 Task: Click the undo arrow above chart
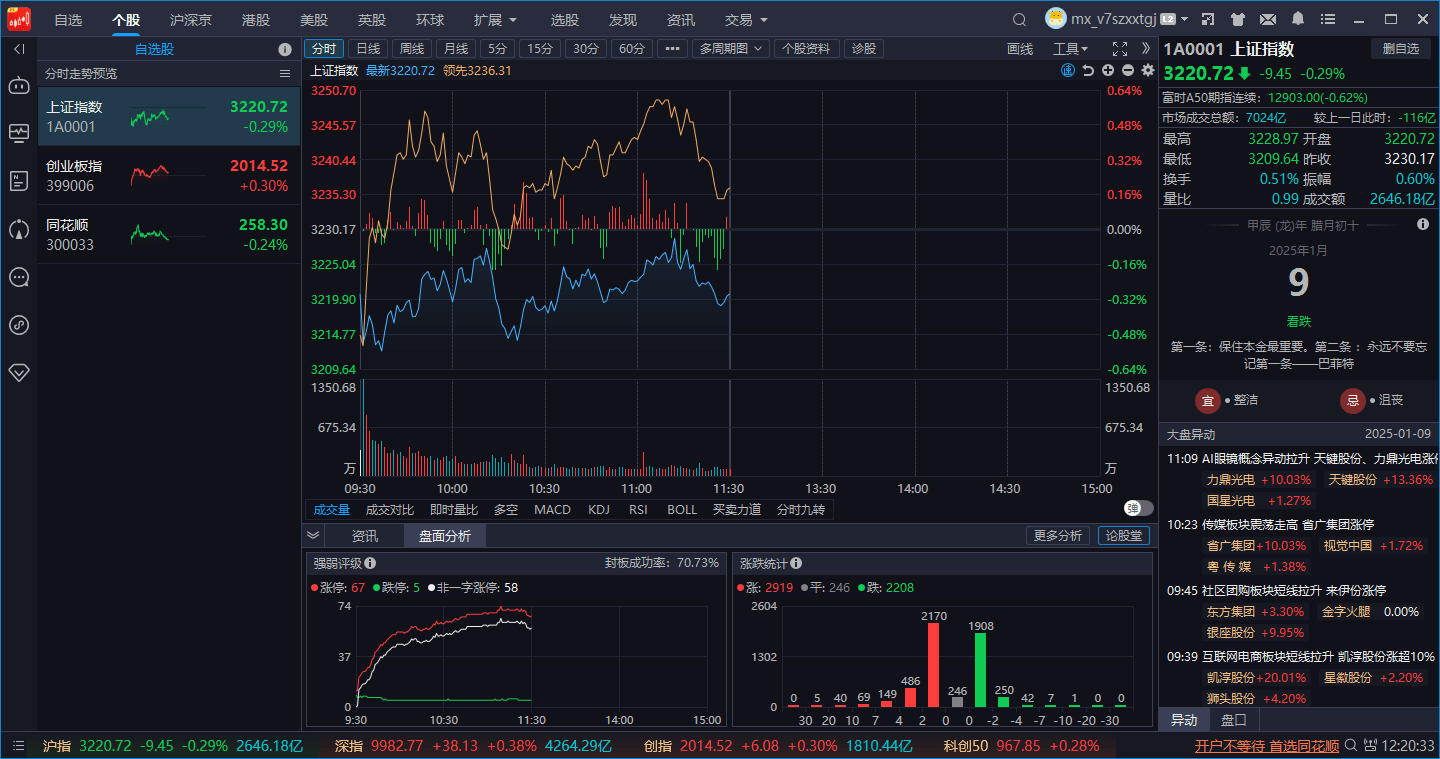(1088, 70)
